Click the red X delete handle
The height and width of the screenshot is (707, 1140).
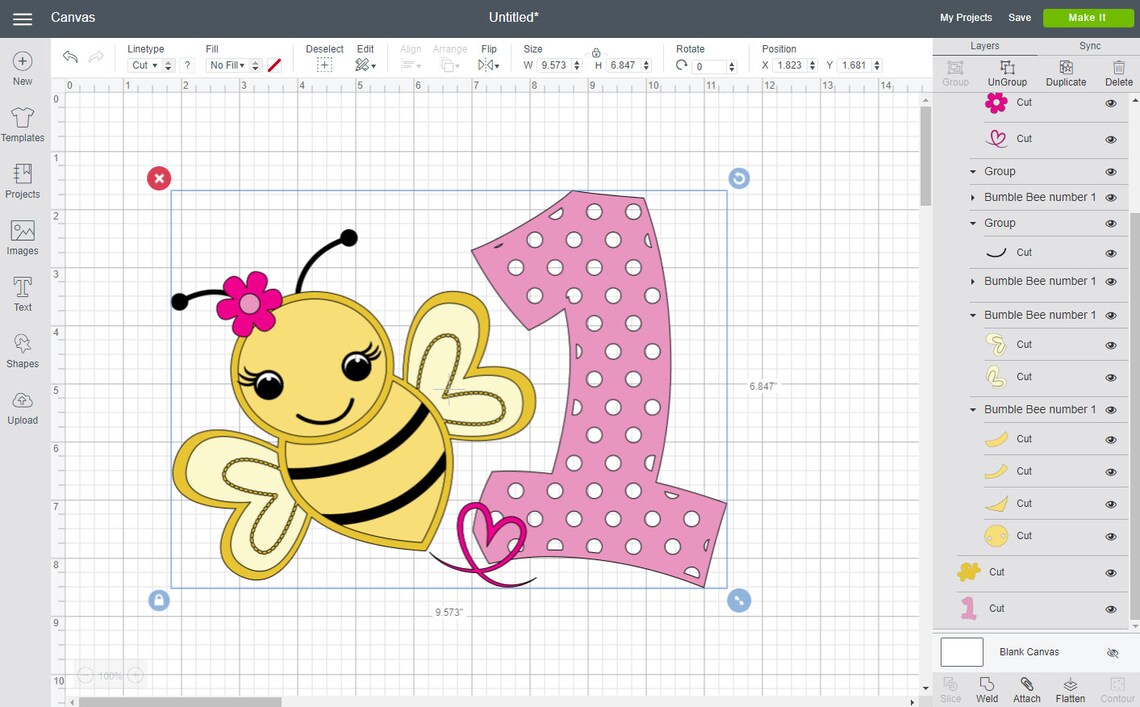(159, 178)
